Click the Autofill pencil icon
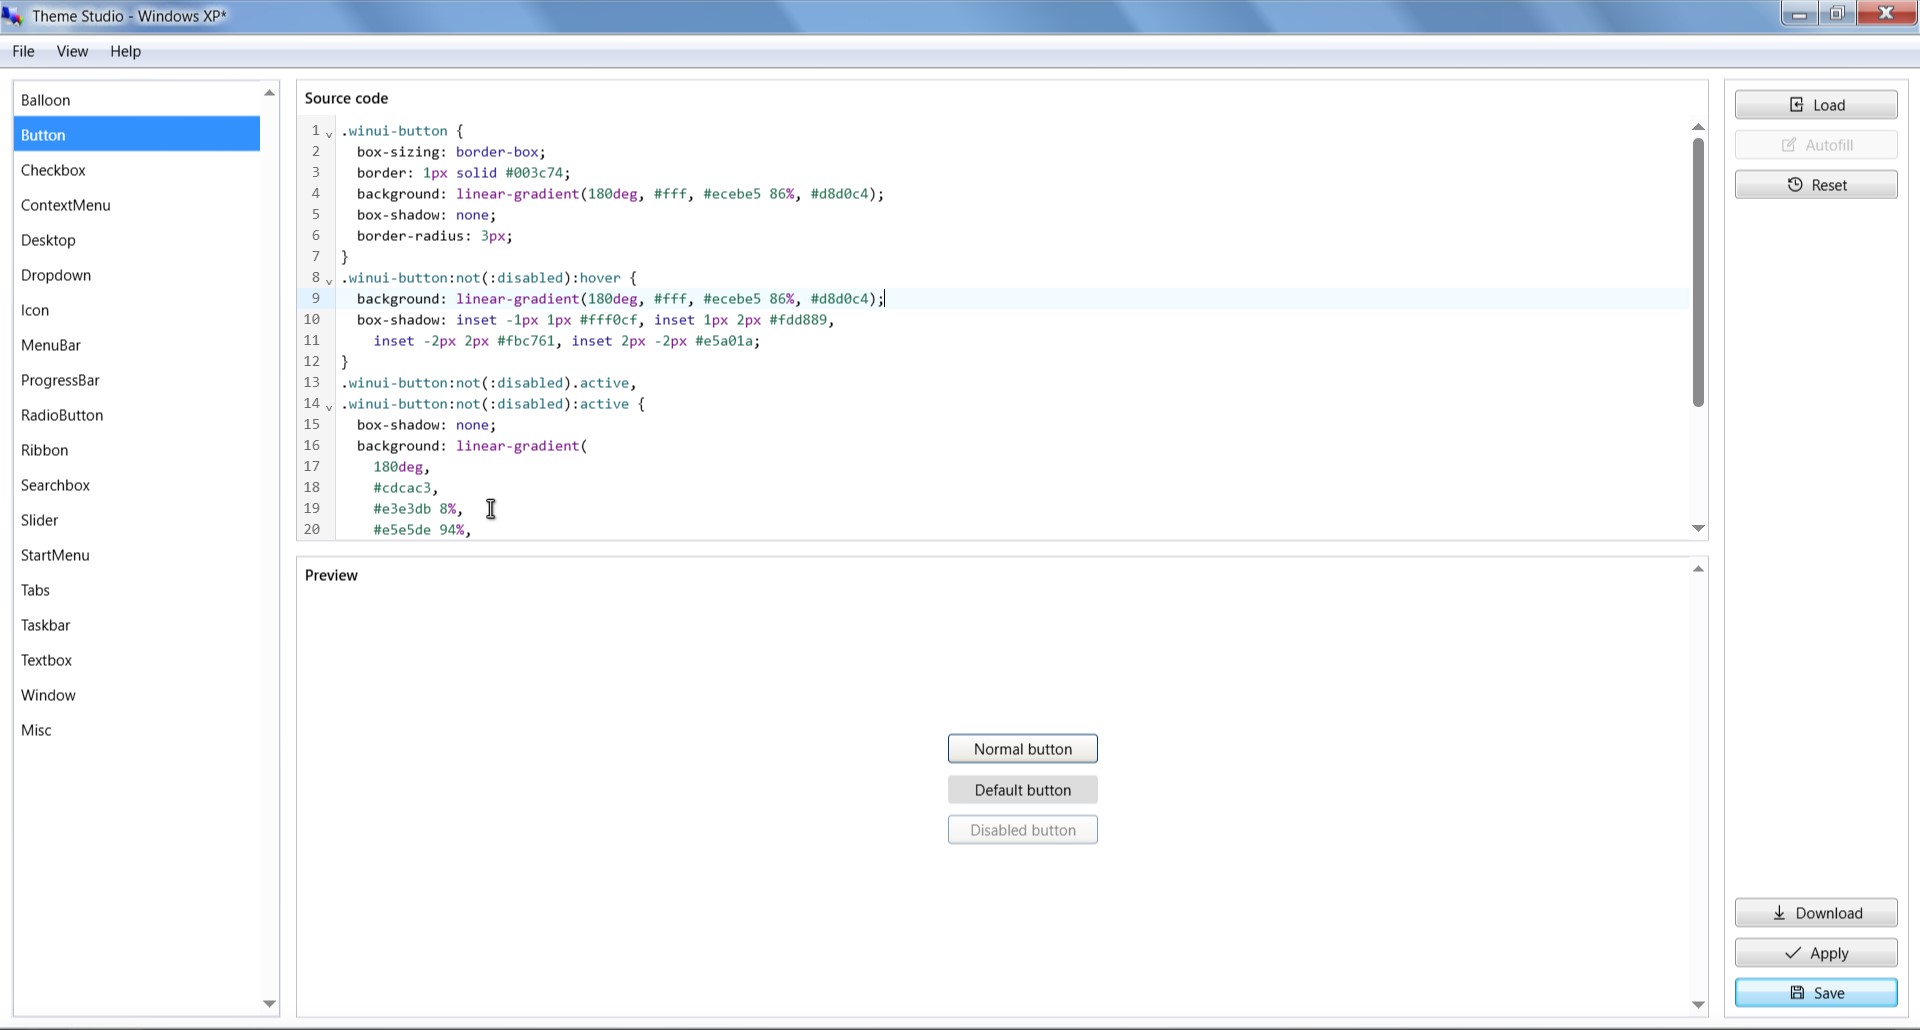Image resolution: width=1920 pixels, height=1030 pixels. (1789, 144)
